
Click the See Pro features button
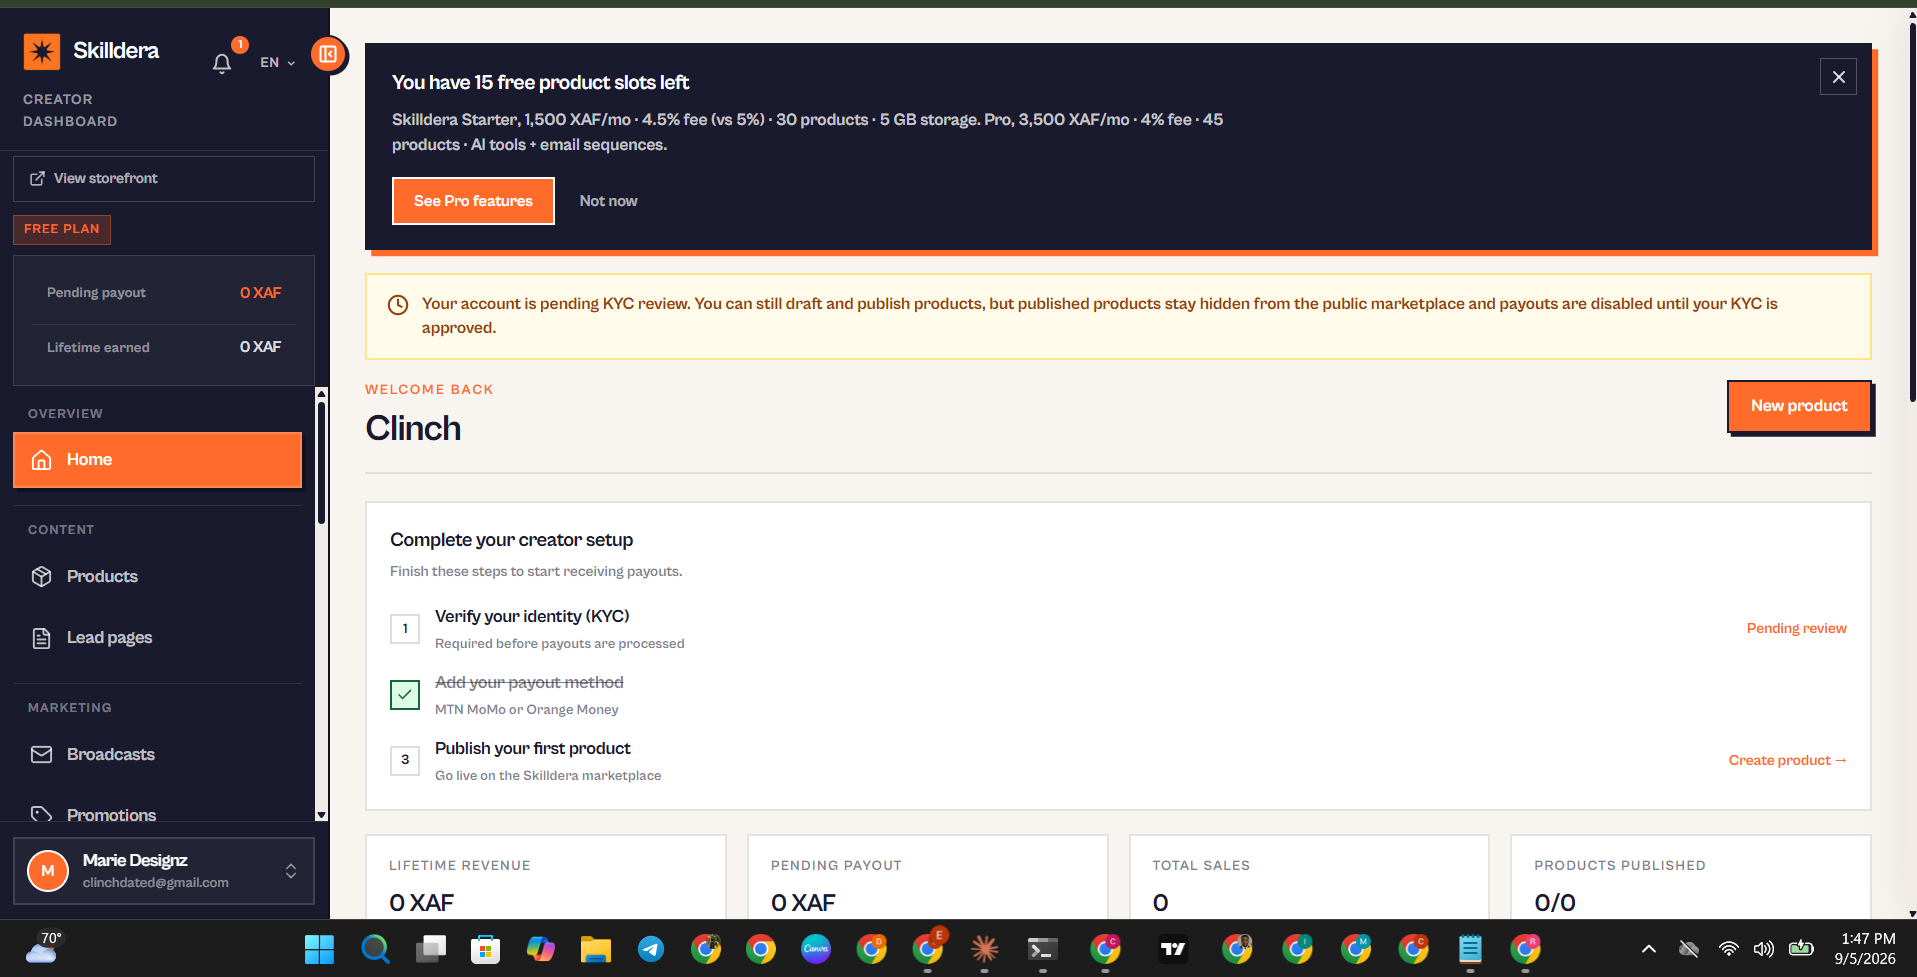pos(473,201)
